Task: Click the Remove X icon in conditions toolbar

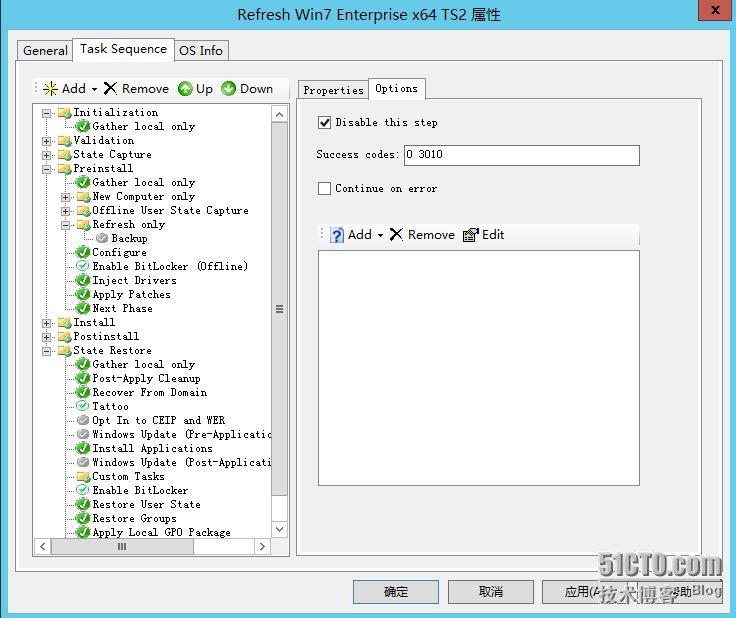Action: [x=396, y=234]
